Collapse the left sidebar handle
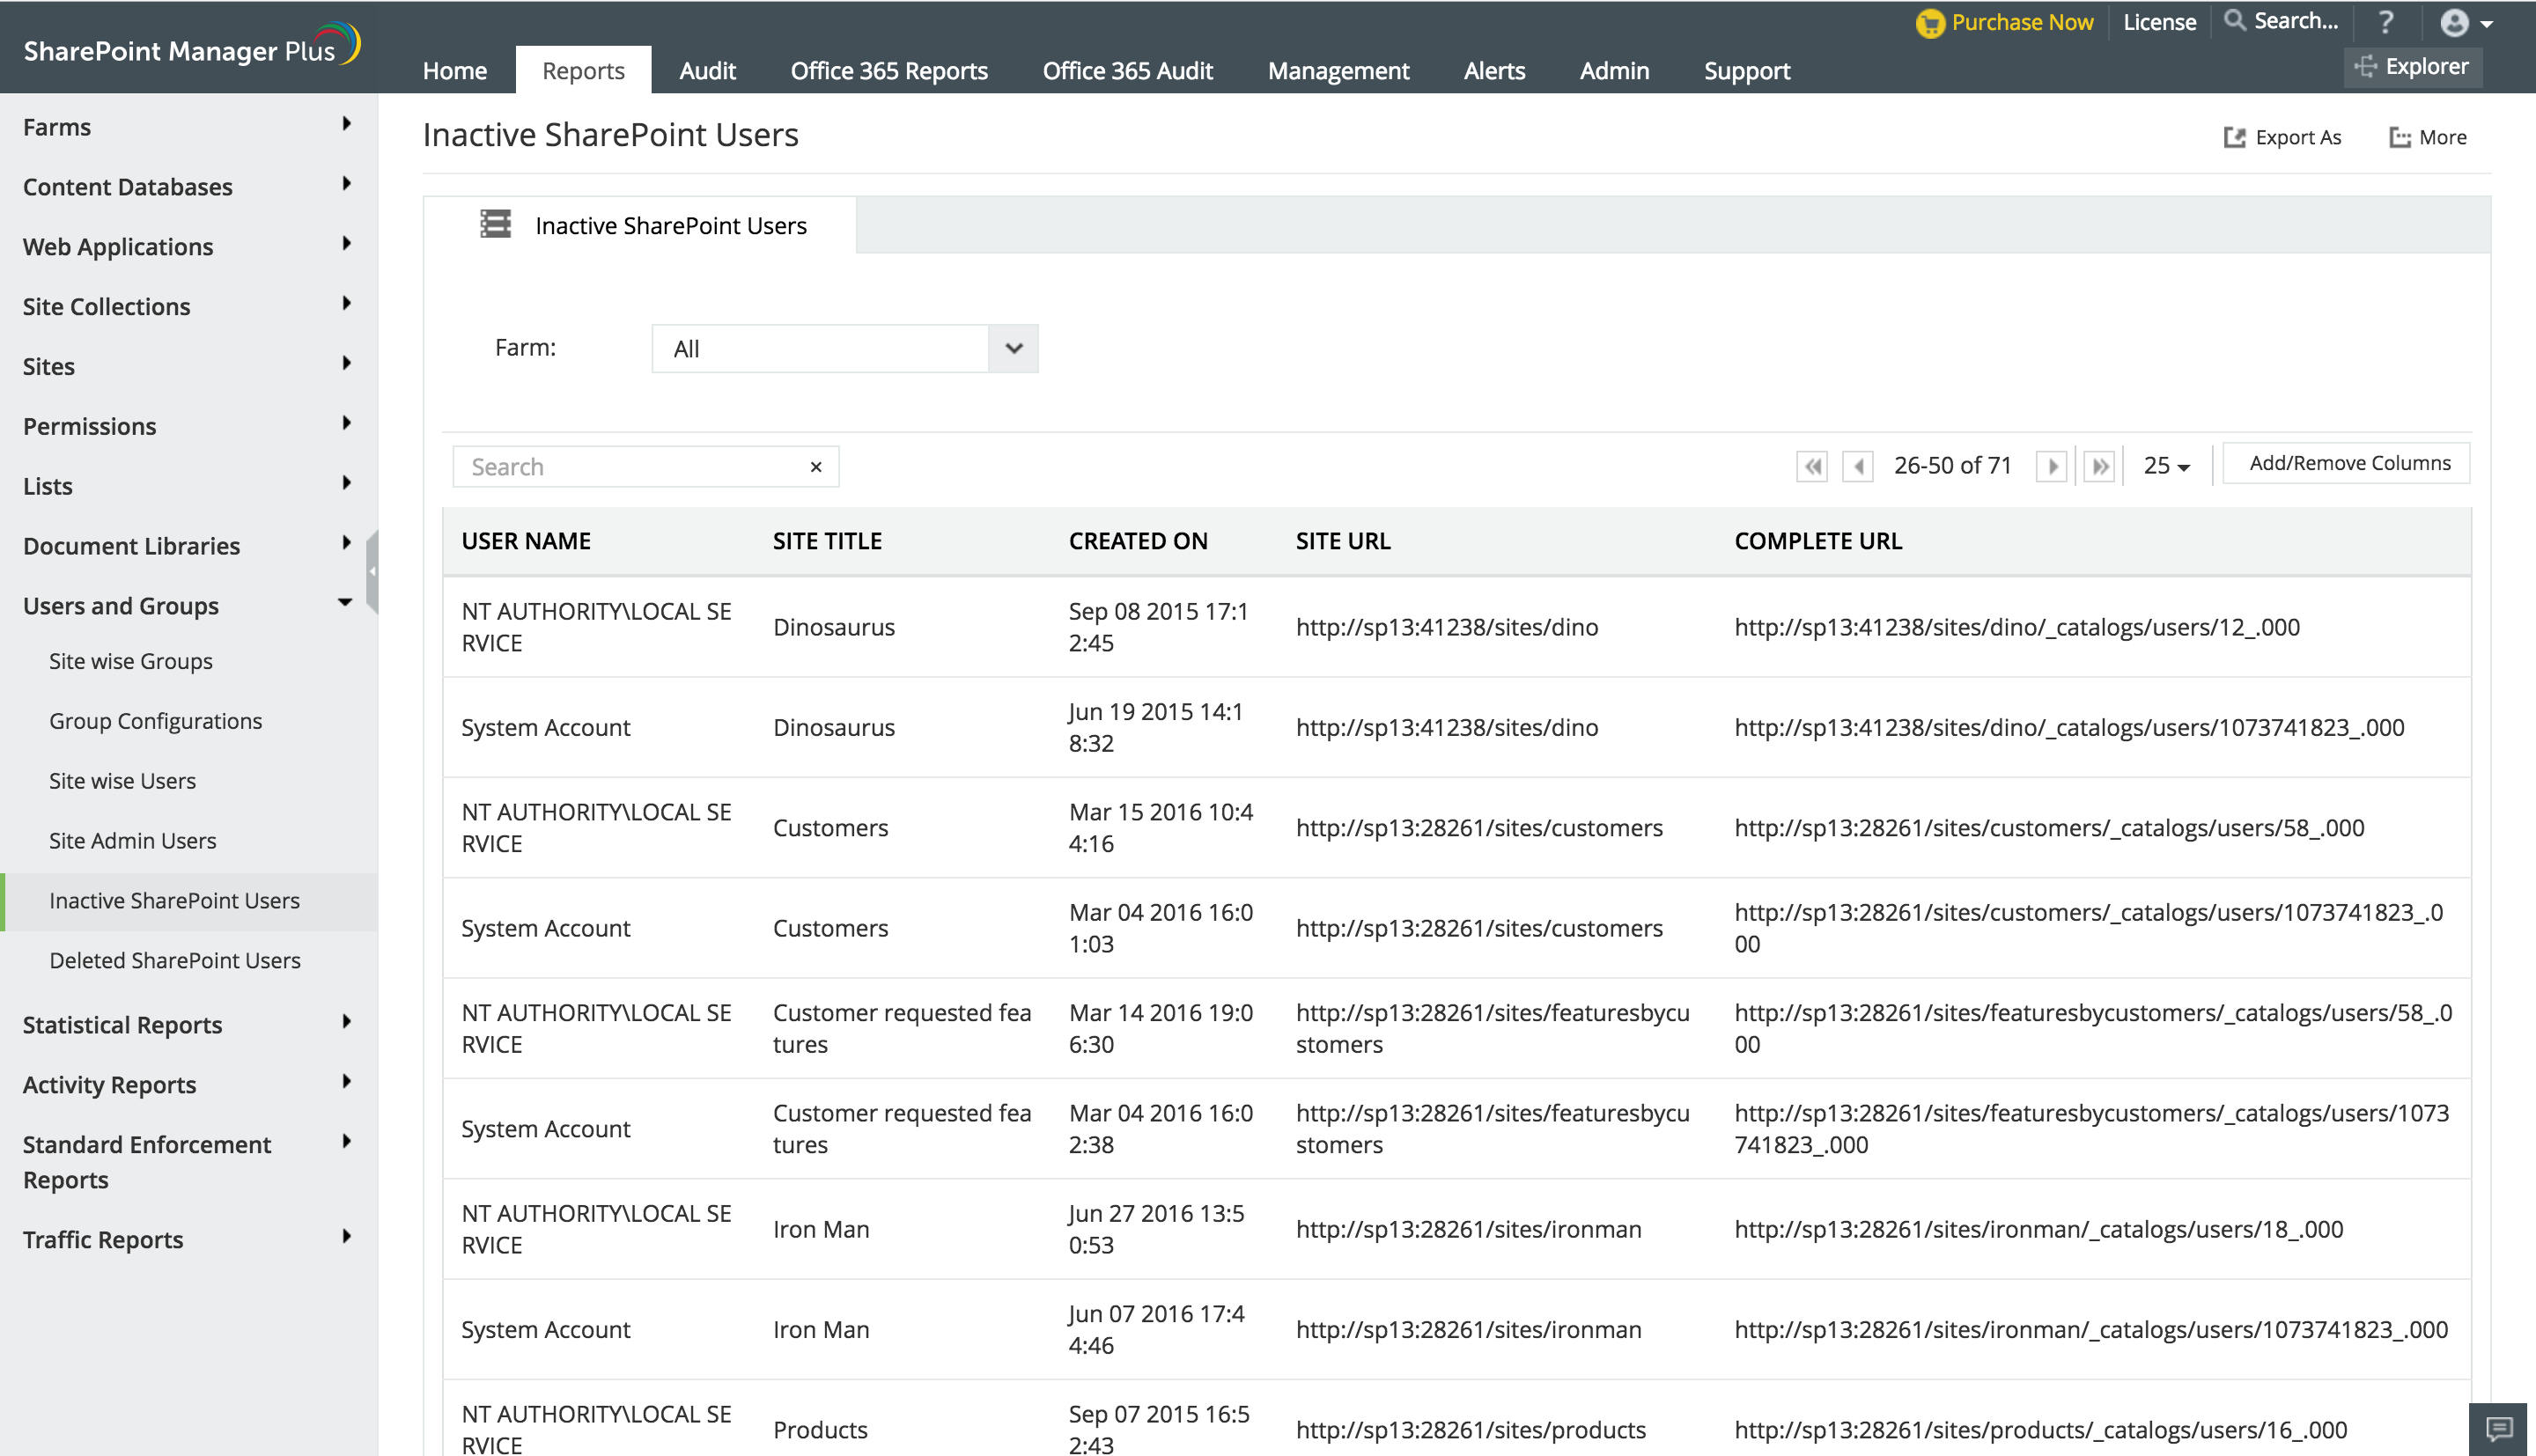The image size is (2536, 1456). tap(372, 572)
